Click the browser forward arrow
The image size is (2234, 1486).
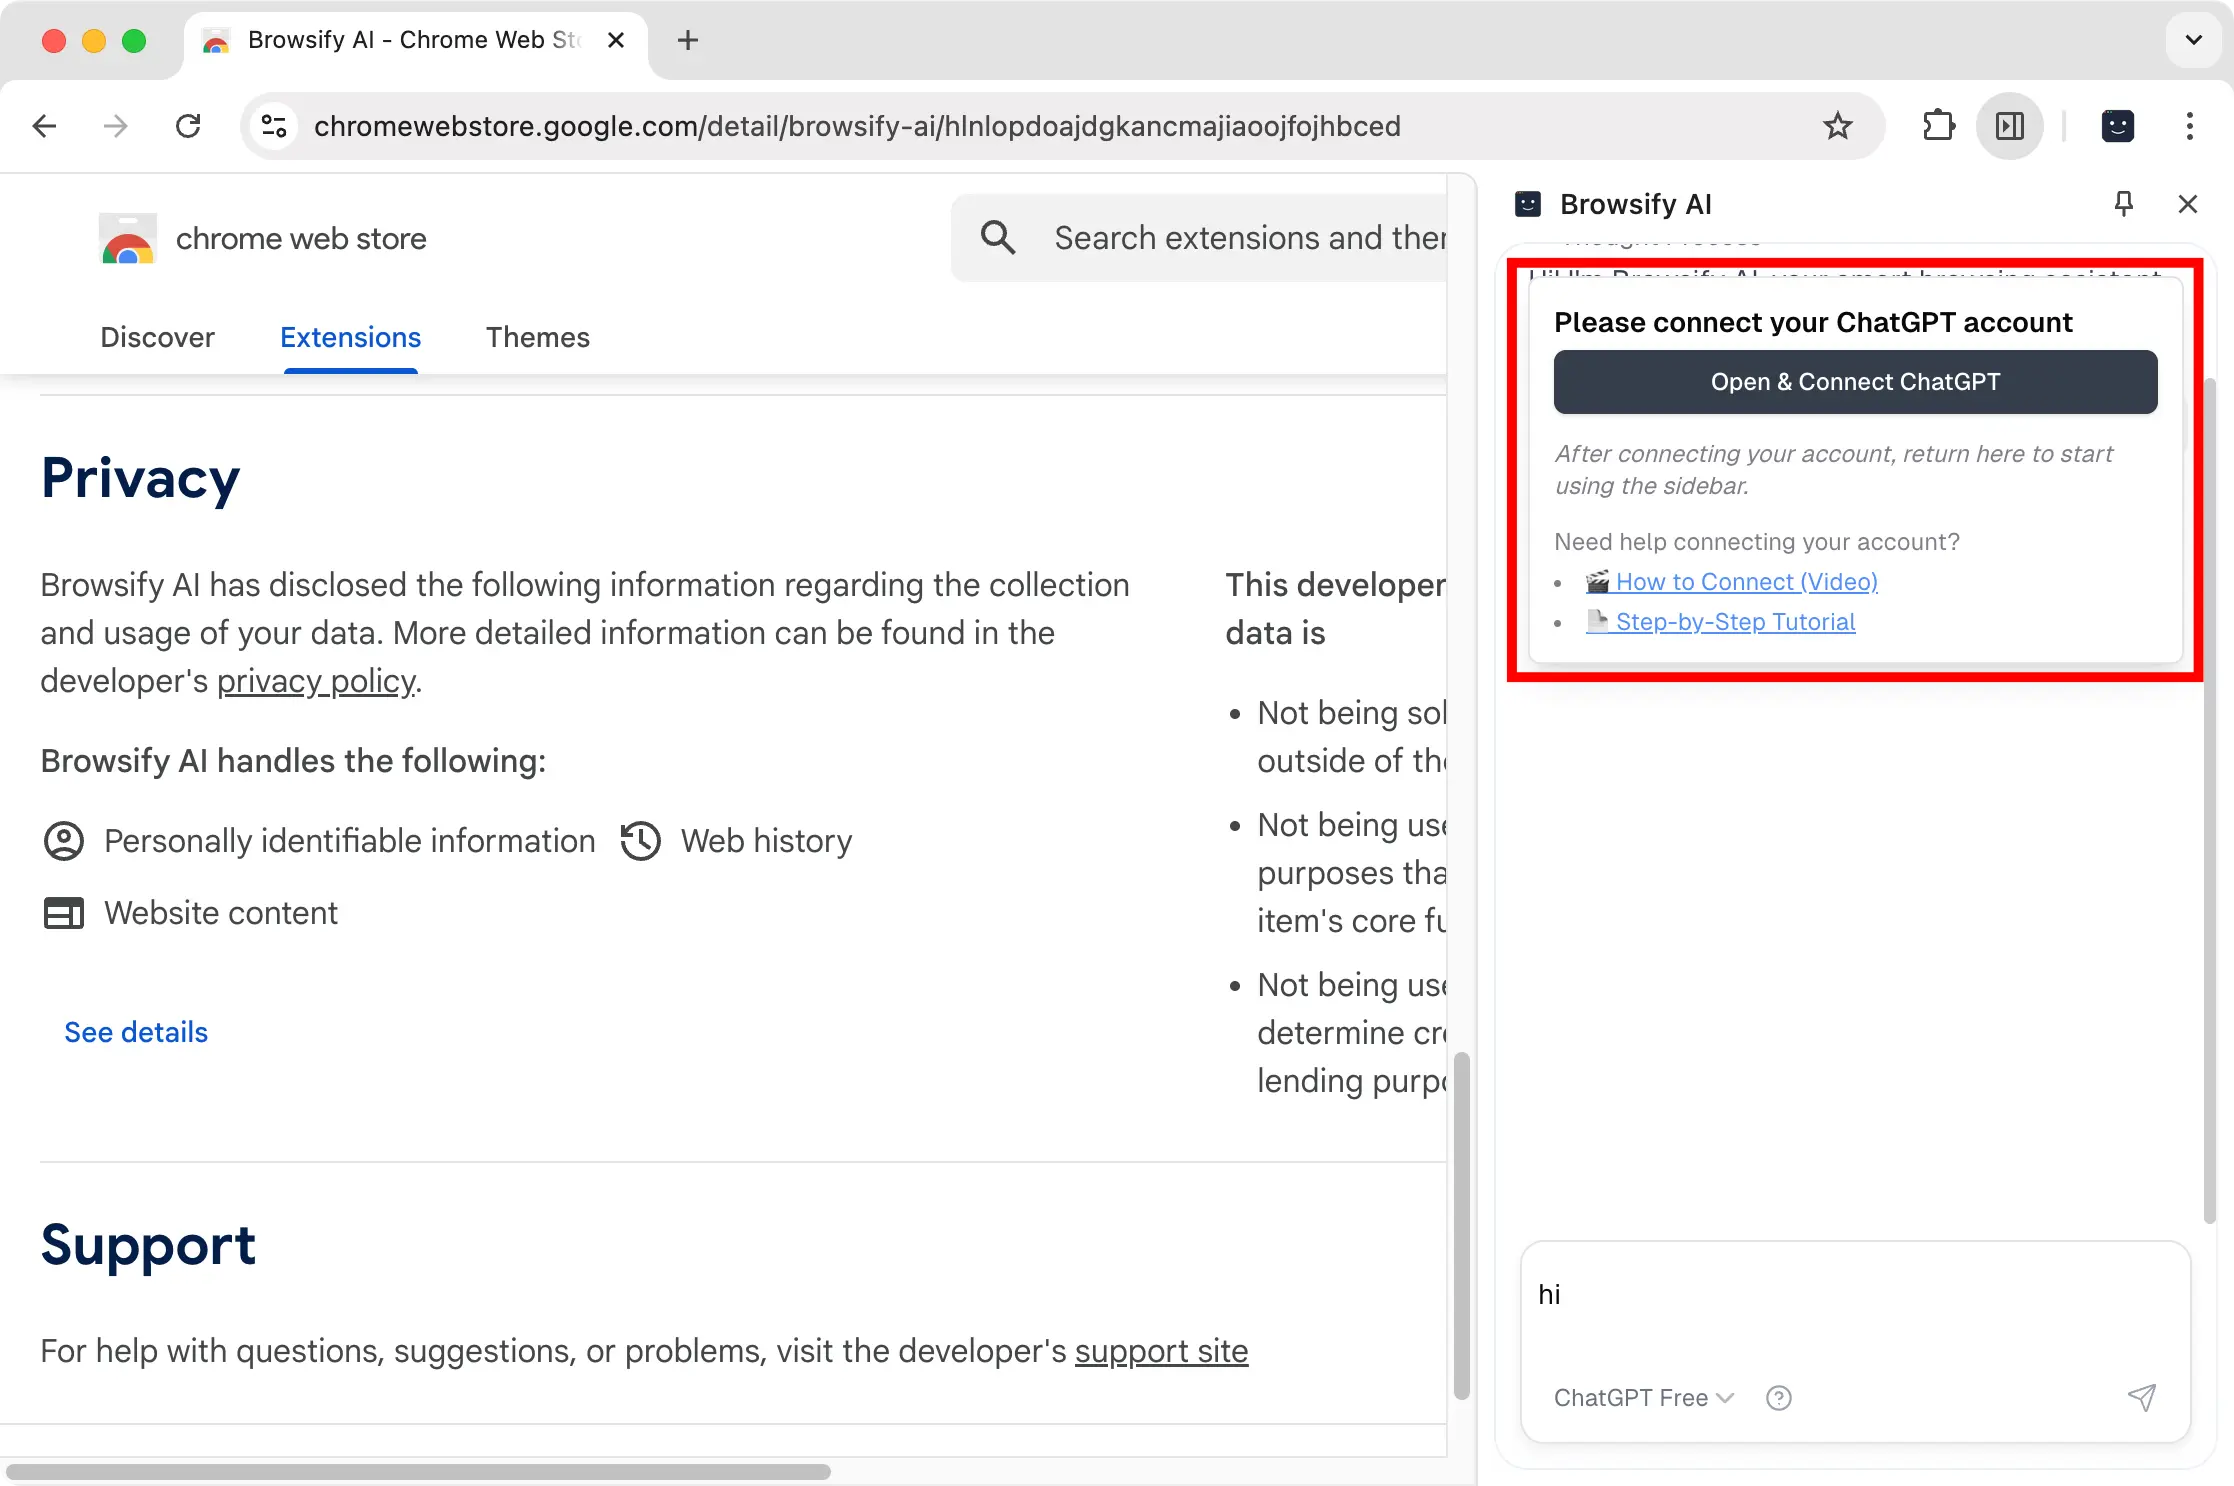116,126
